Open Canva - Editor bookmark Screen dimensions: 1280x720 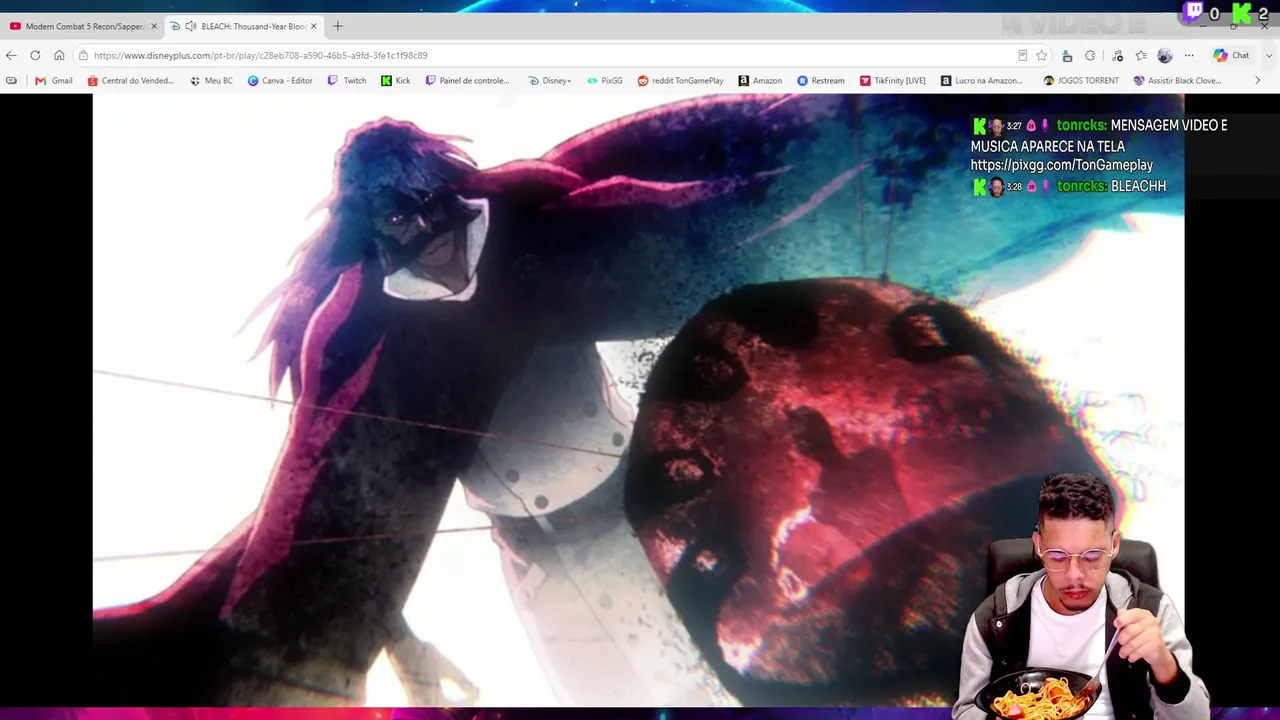coord(280,80)
